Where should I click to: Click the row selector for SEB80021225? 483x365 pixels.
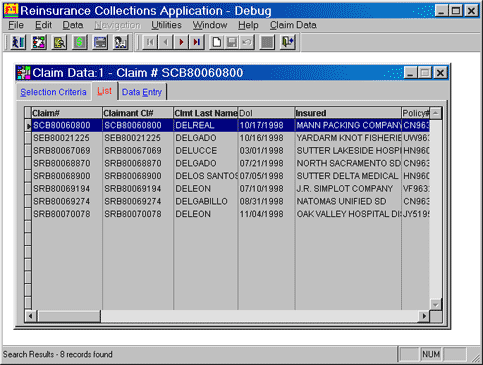(28, 138)
